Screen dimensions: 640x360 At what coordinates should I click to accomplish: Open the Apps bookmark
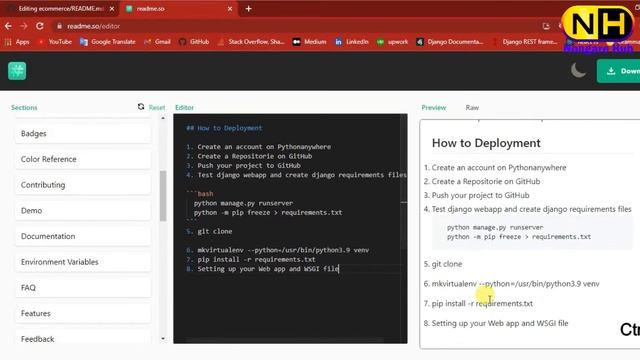(17, 42)
